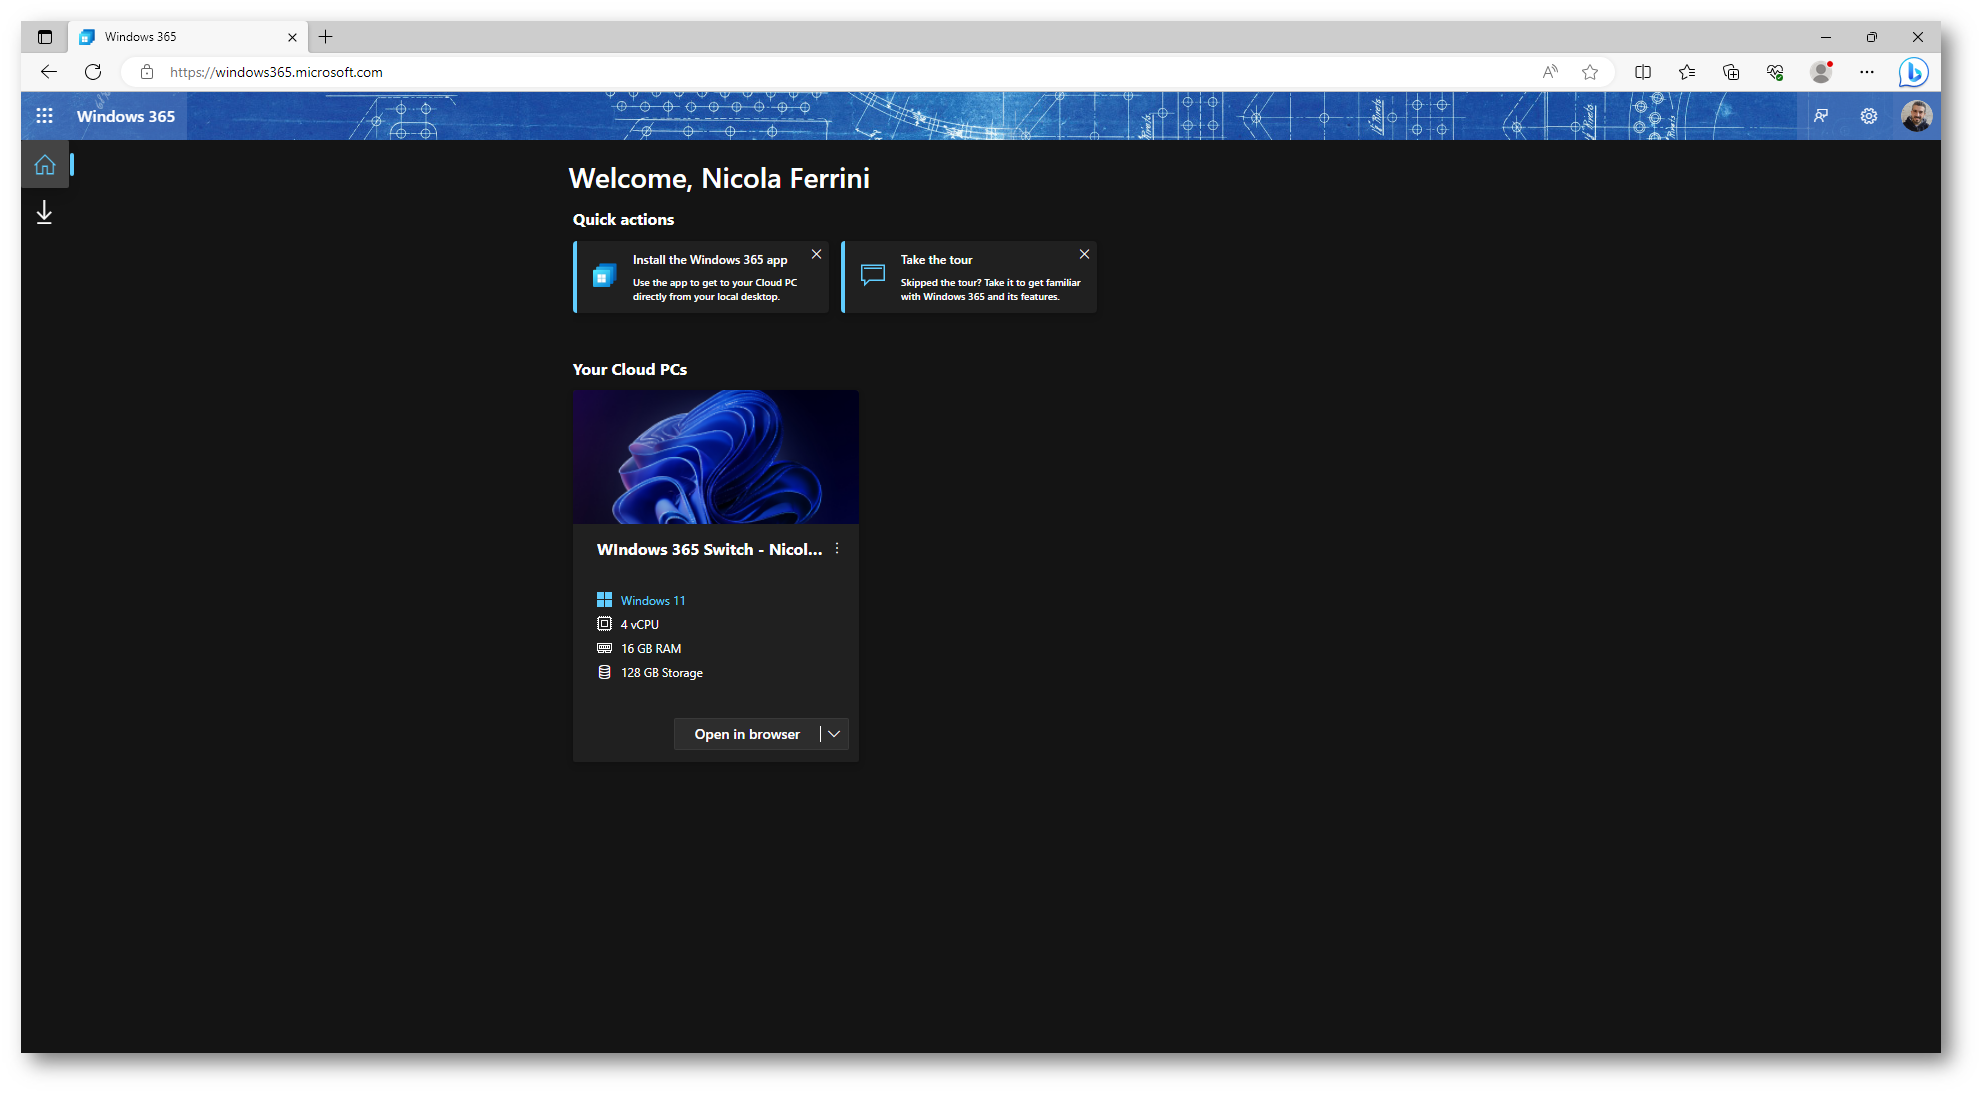Click the Windows 11 link
The image size is (1983, 1095).
[x=652, y=600]
